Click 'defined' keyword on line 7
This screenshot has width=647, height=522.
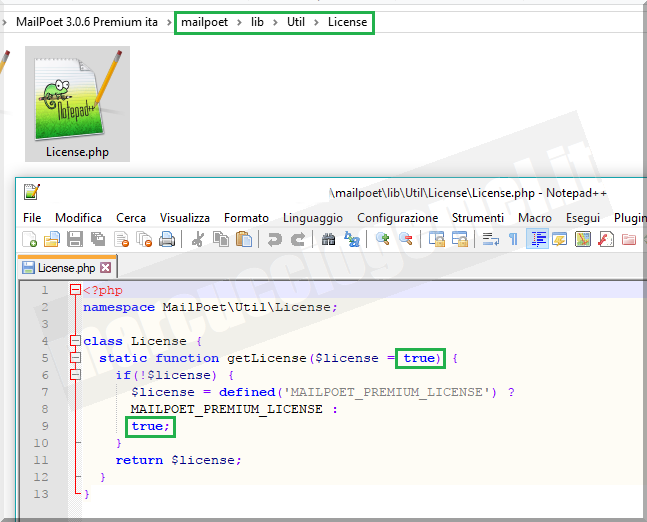(x=247, y=392)
